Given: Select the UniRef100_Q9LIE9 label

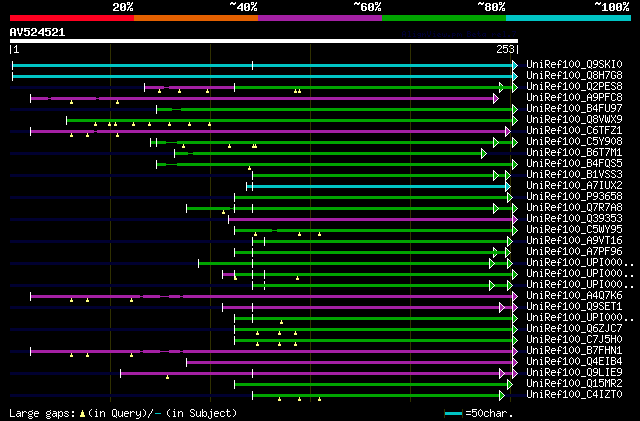Looking at the screenshot, I should 574,373.
